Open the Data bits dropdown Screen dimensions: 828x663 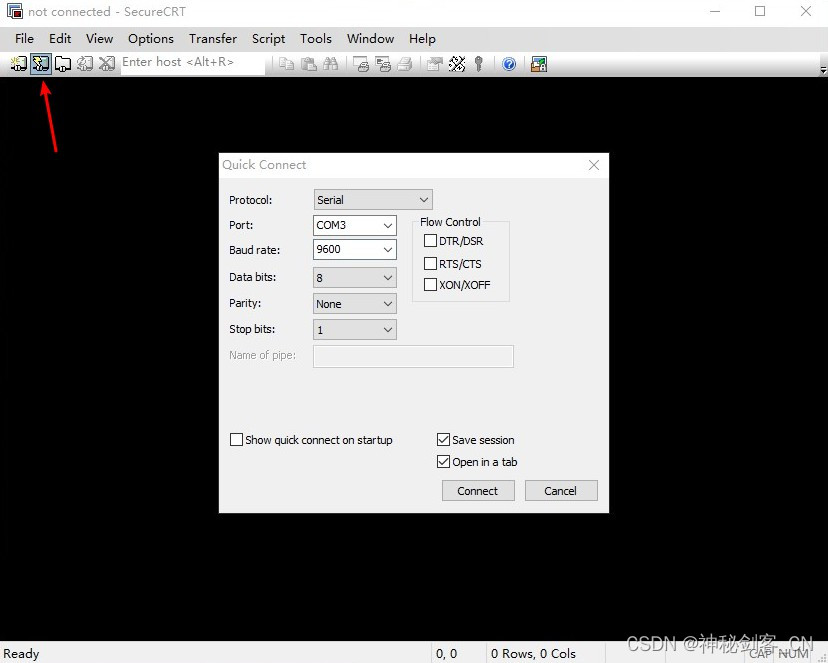click(355, 278)
